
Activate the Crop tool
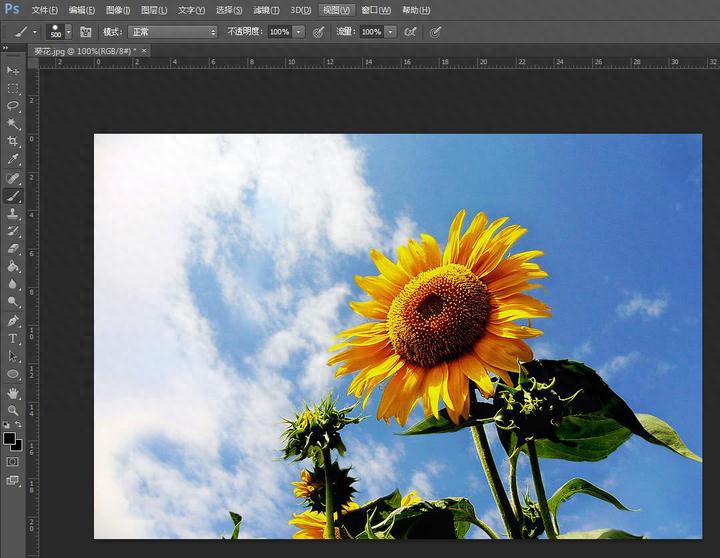(x=13, y=142)
